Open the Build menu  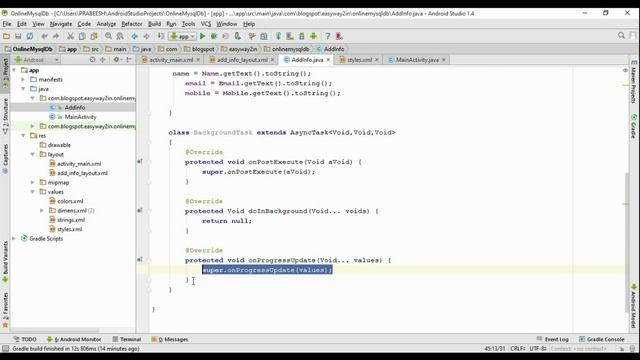pyautogui.click(x=154, y=24)
